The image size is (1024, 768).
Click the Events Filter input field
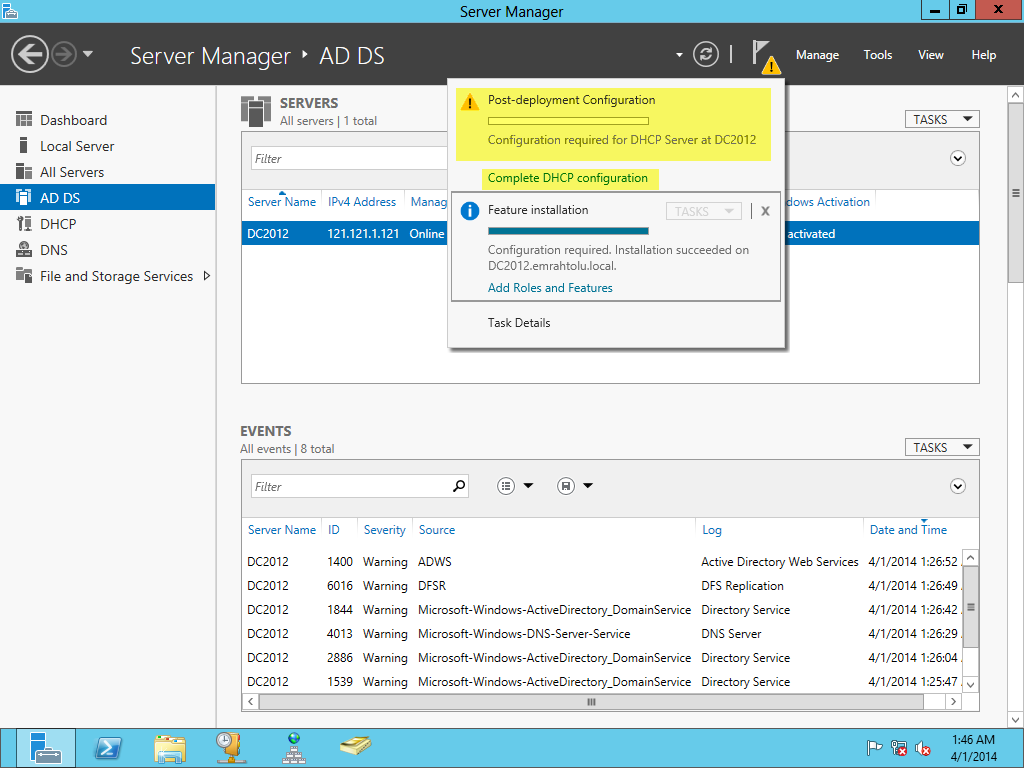[x=351, y=487]
